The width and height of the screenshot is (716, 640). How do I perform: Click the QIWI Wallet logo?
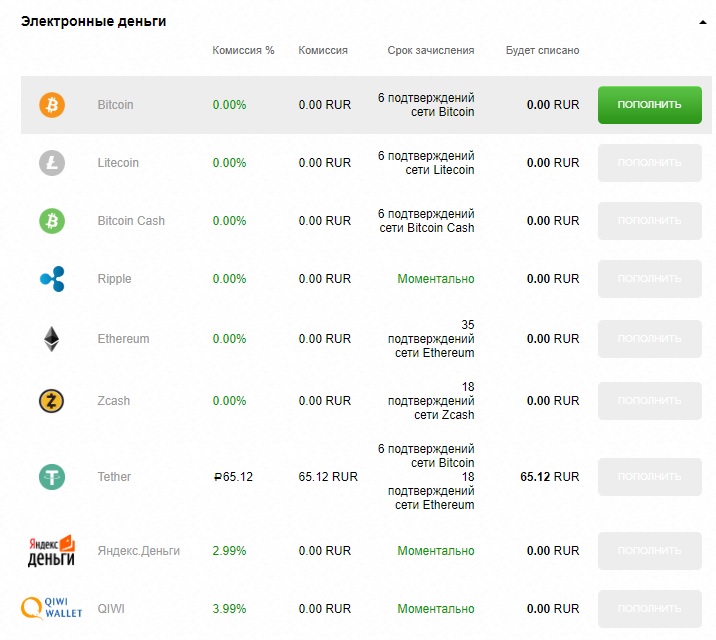click(x=51, y=609)
